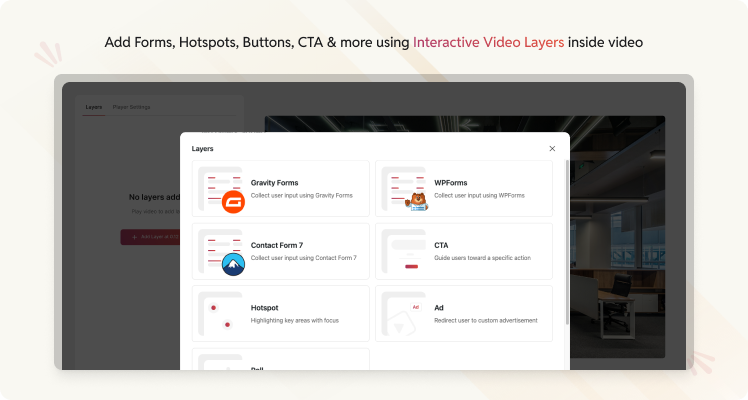Click "Guide users toward a specific action" description

484,258
